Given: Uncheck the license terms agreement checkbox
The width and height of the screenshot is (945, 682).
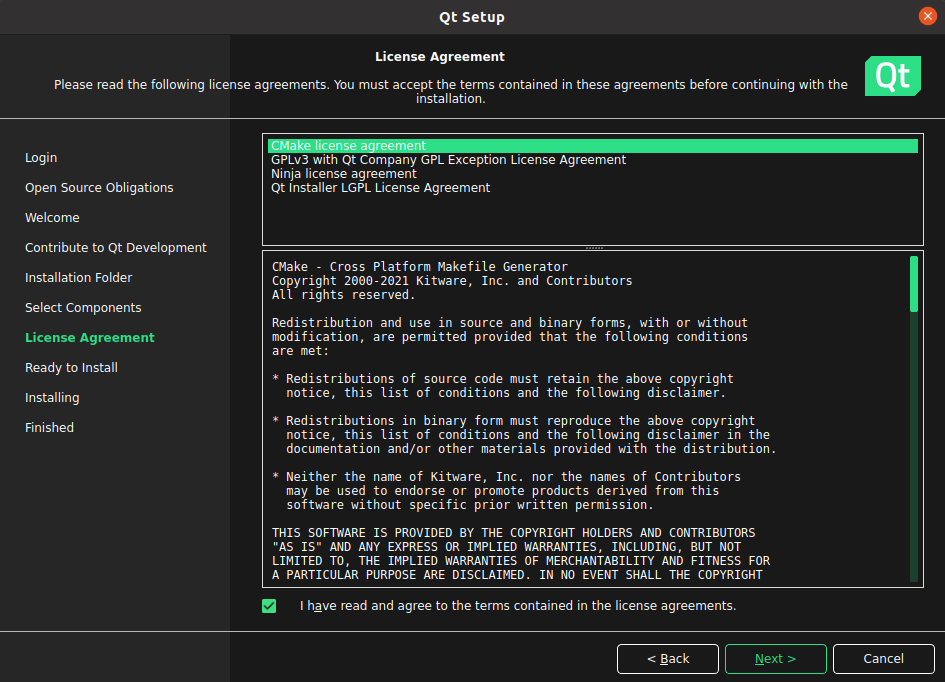Looking at the screenshot, I should 269,606.
